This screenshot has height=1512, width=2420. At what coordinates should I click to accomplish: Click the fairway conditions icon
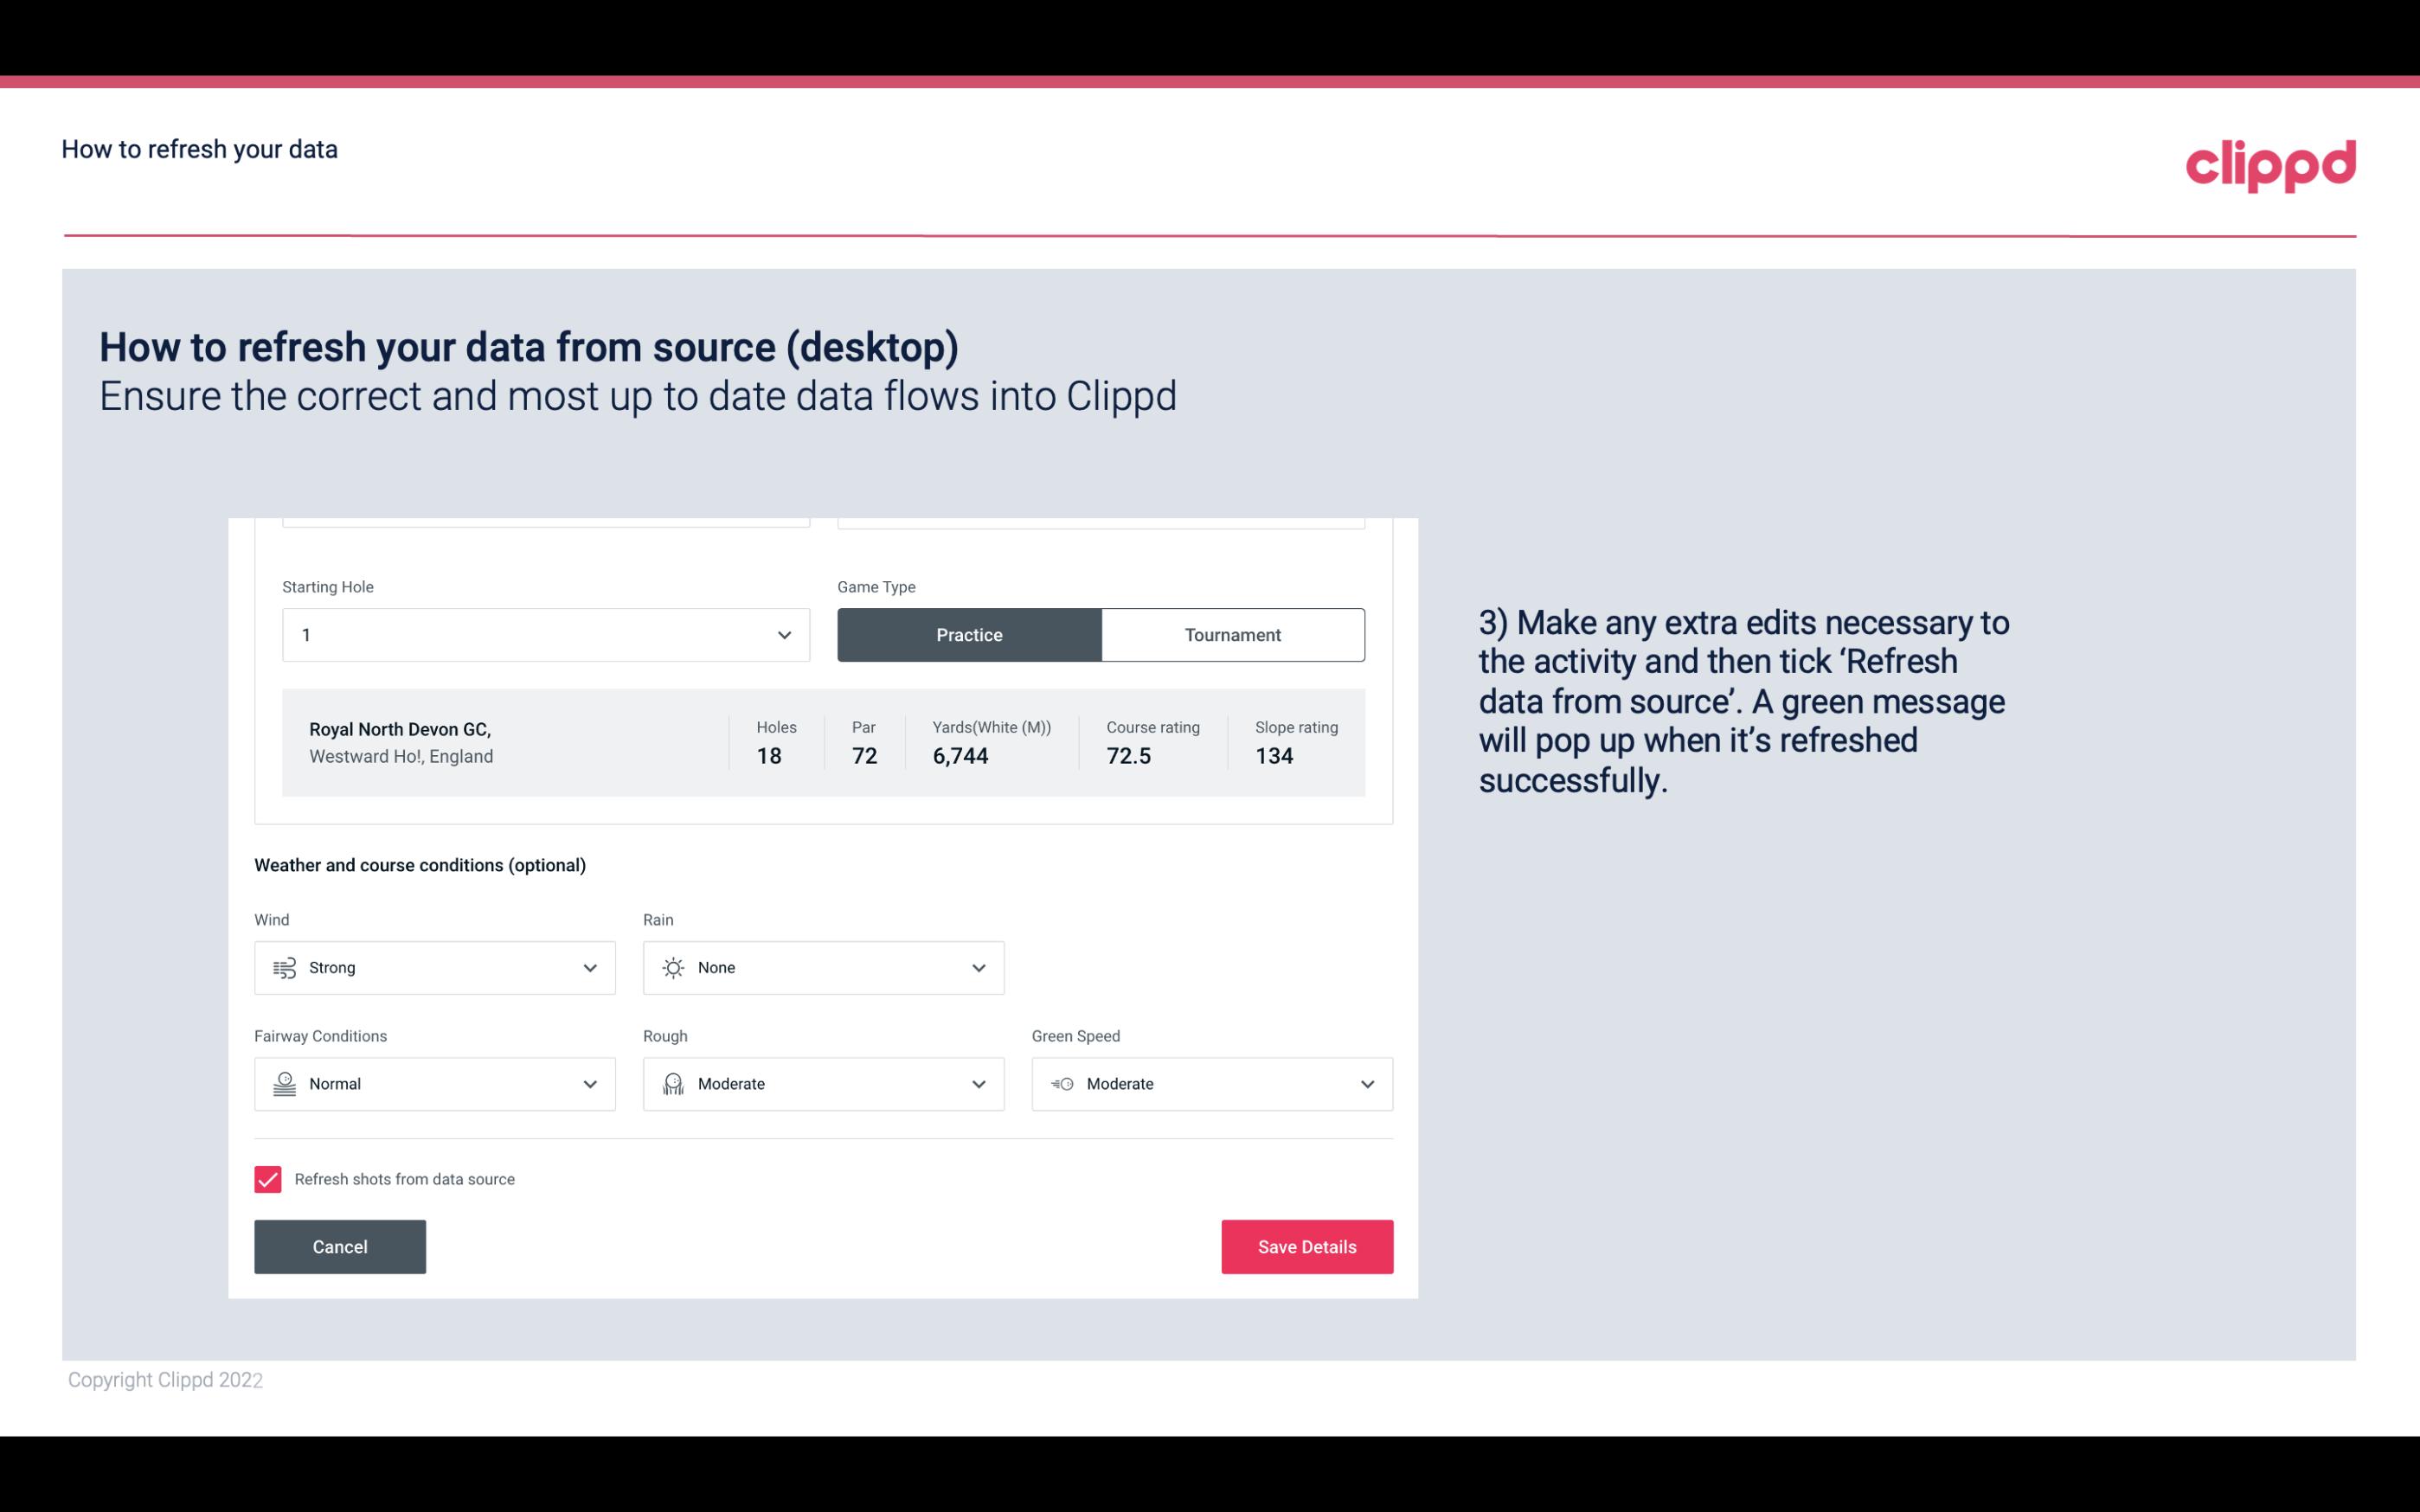(x=282, y=1084)
